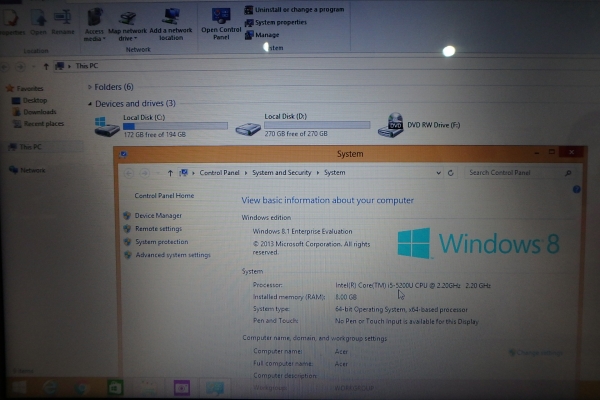
Task: Open System properties in ribbon
Action: pyautogui.click(x=276, y=22)
